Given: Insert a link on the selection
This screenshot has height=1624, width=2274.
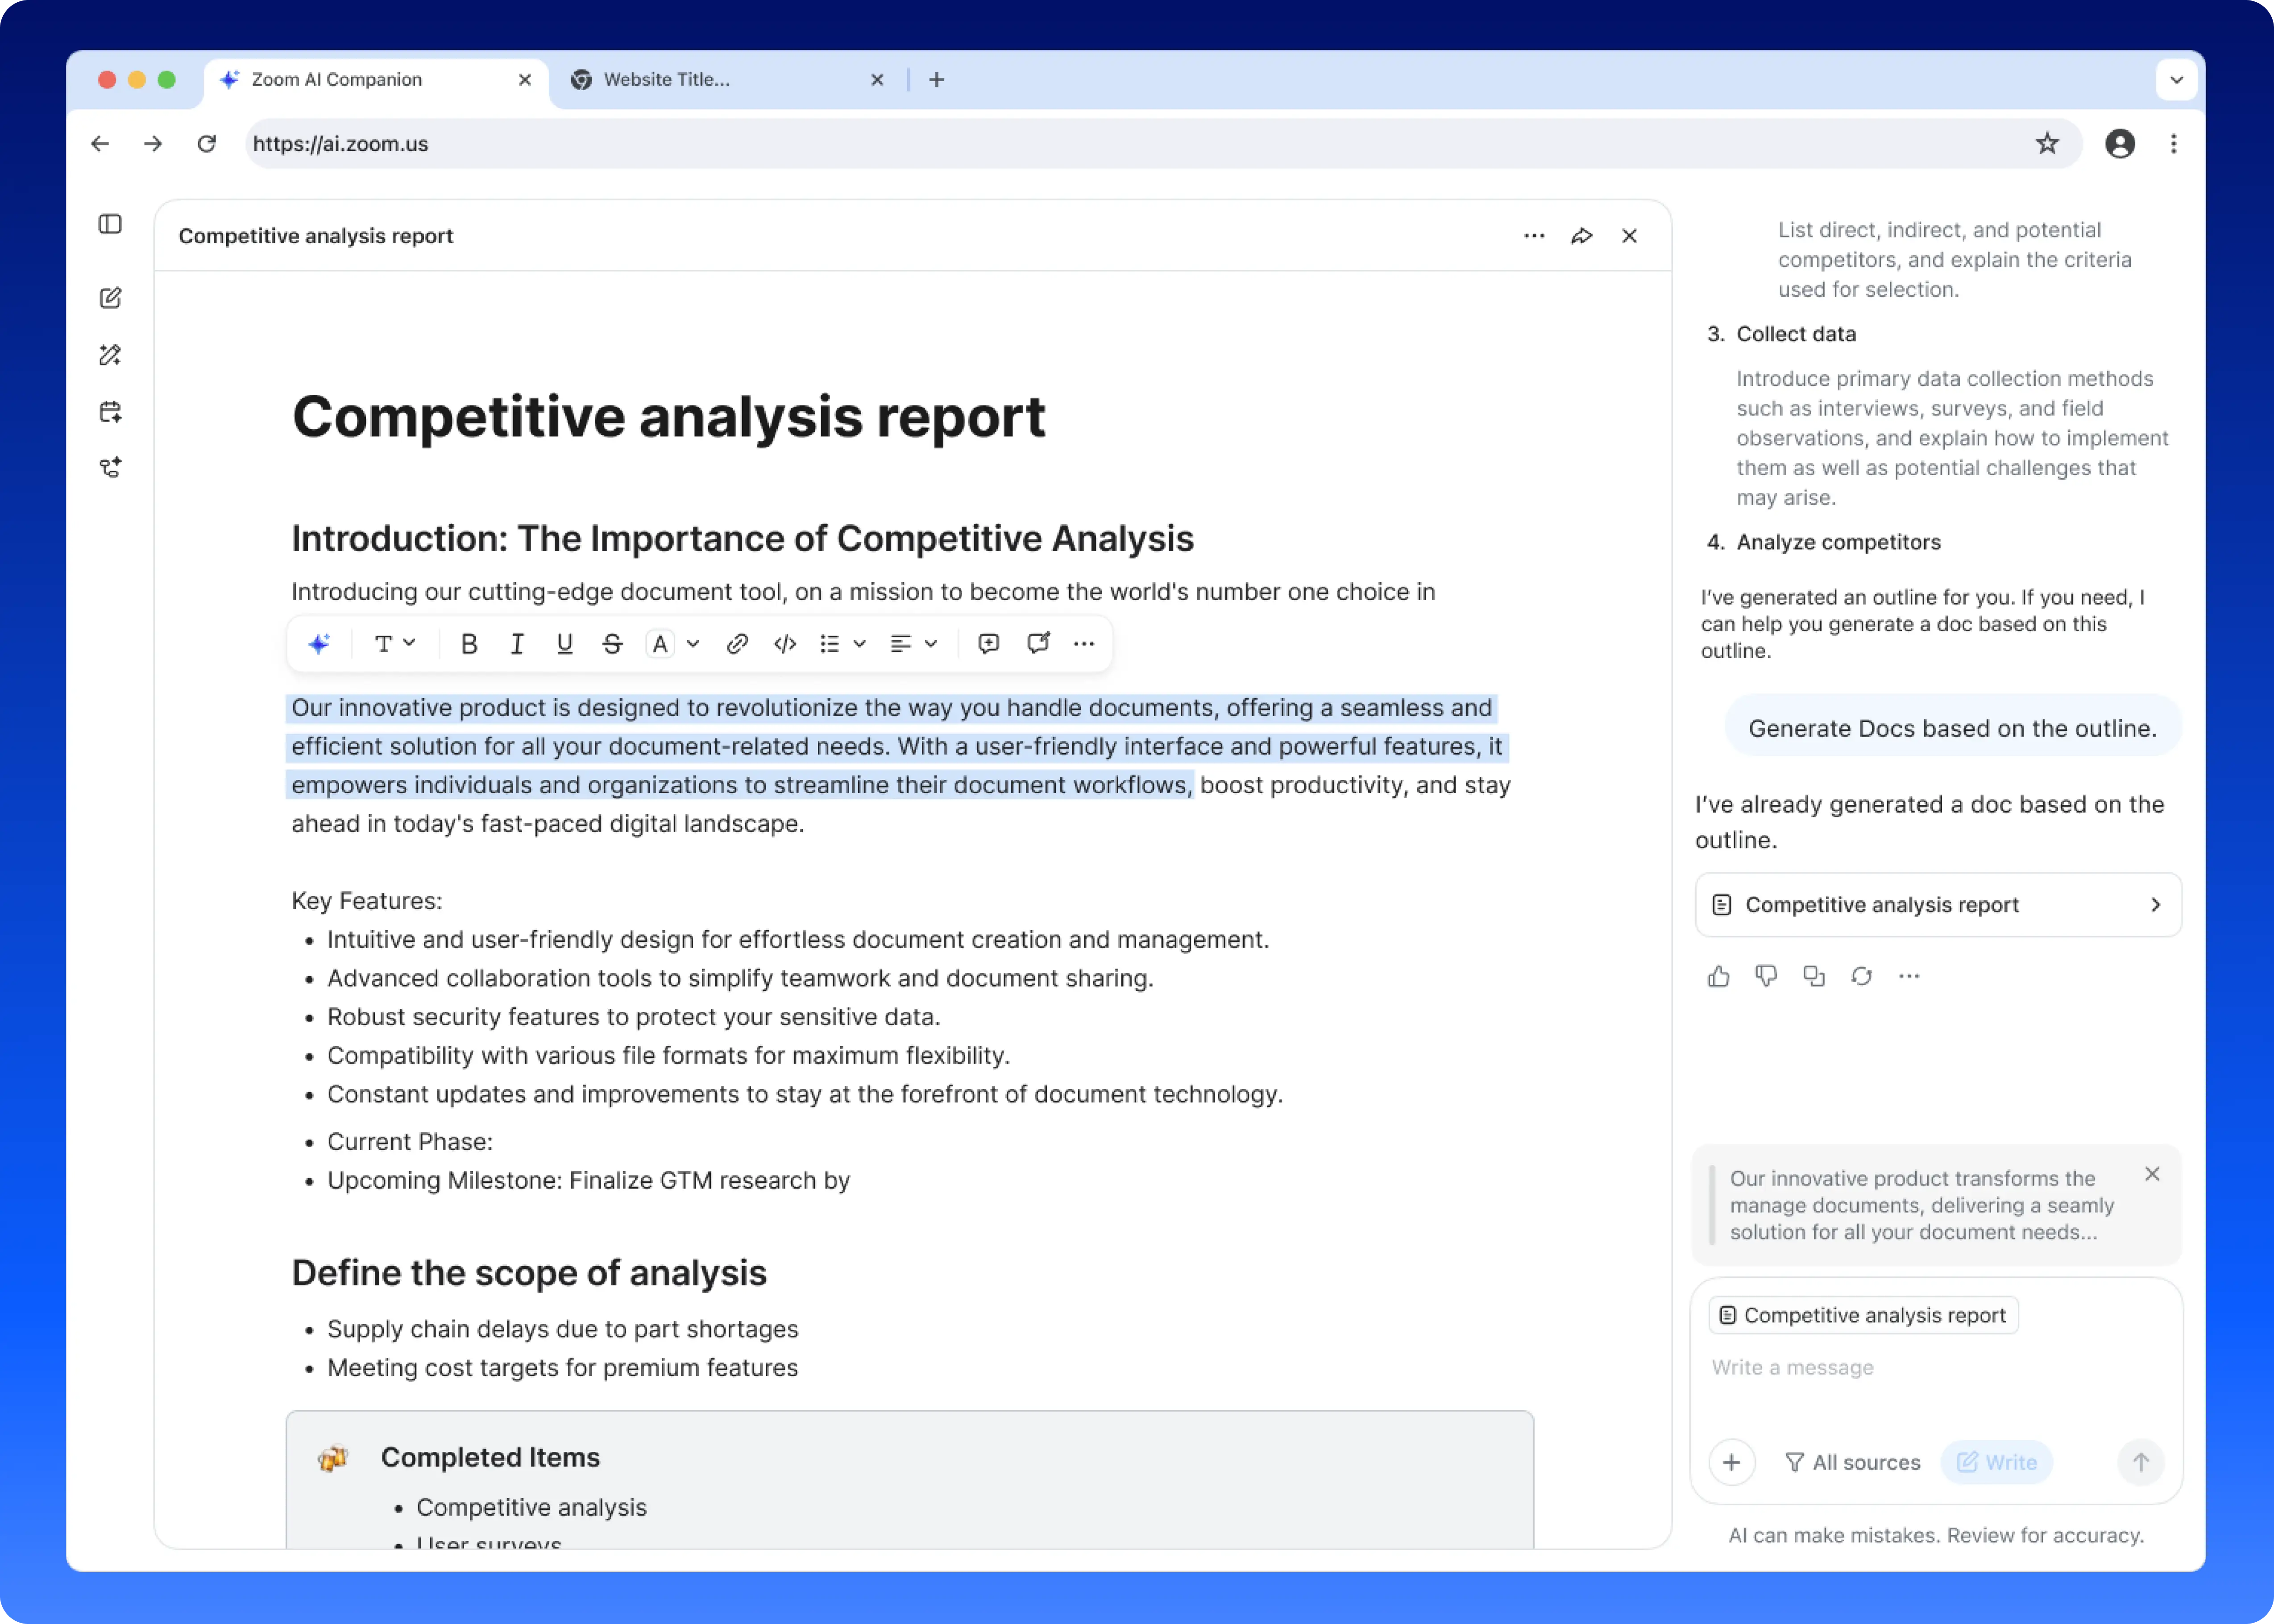Looking at the screenshot, I should [x=737, y=644].
